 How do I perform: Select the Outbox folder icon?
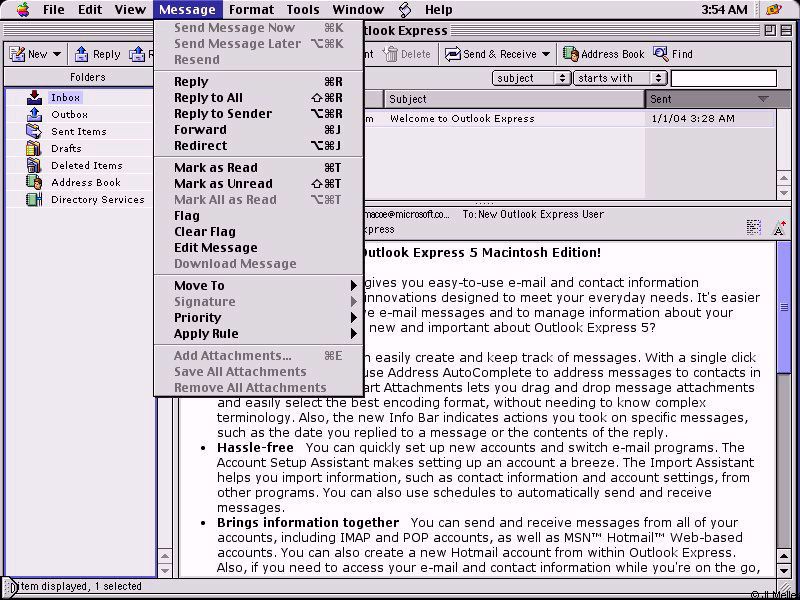tap(34, 114)
